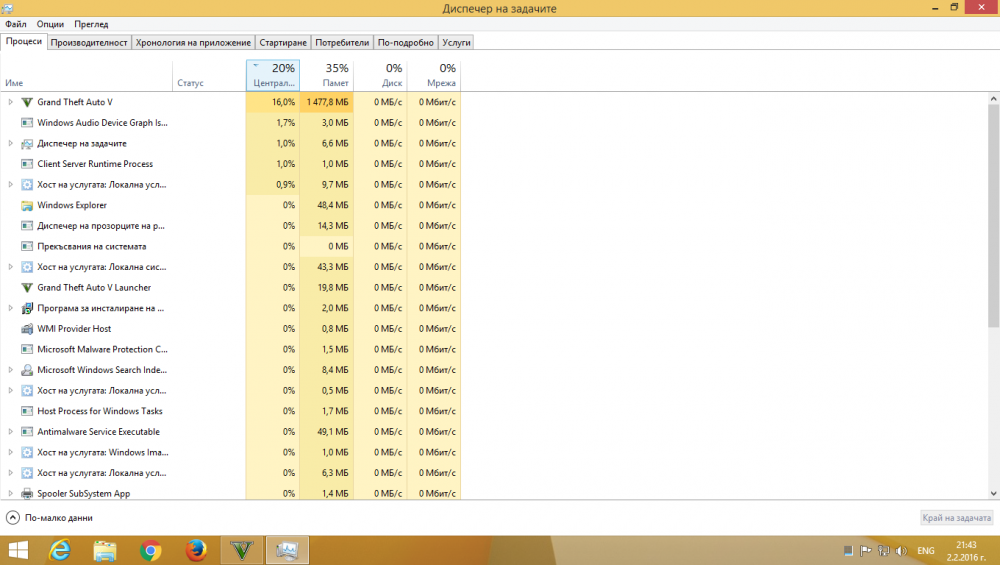1000x565 pixels.
Task: Click the scrollbar down arrow
Action: click(x=994, y=494)
